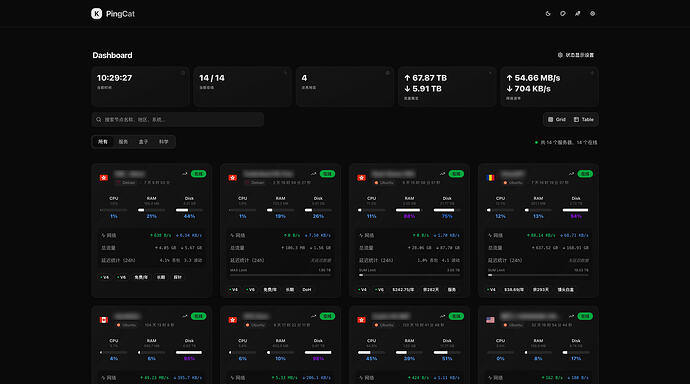Select the 科学 filter tab
The image size is (690, 384).
click(164, 142)
